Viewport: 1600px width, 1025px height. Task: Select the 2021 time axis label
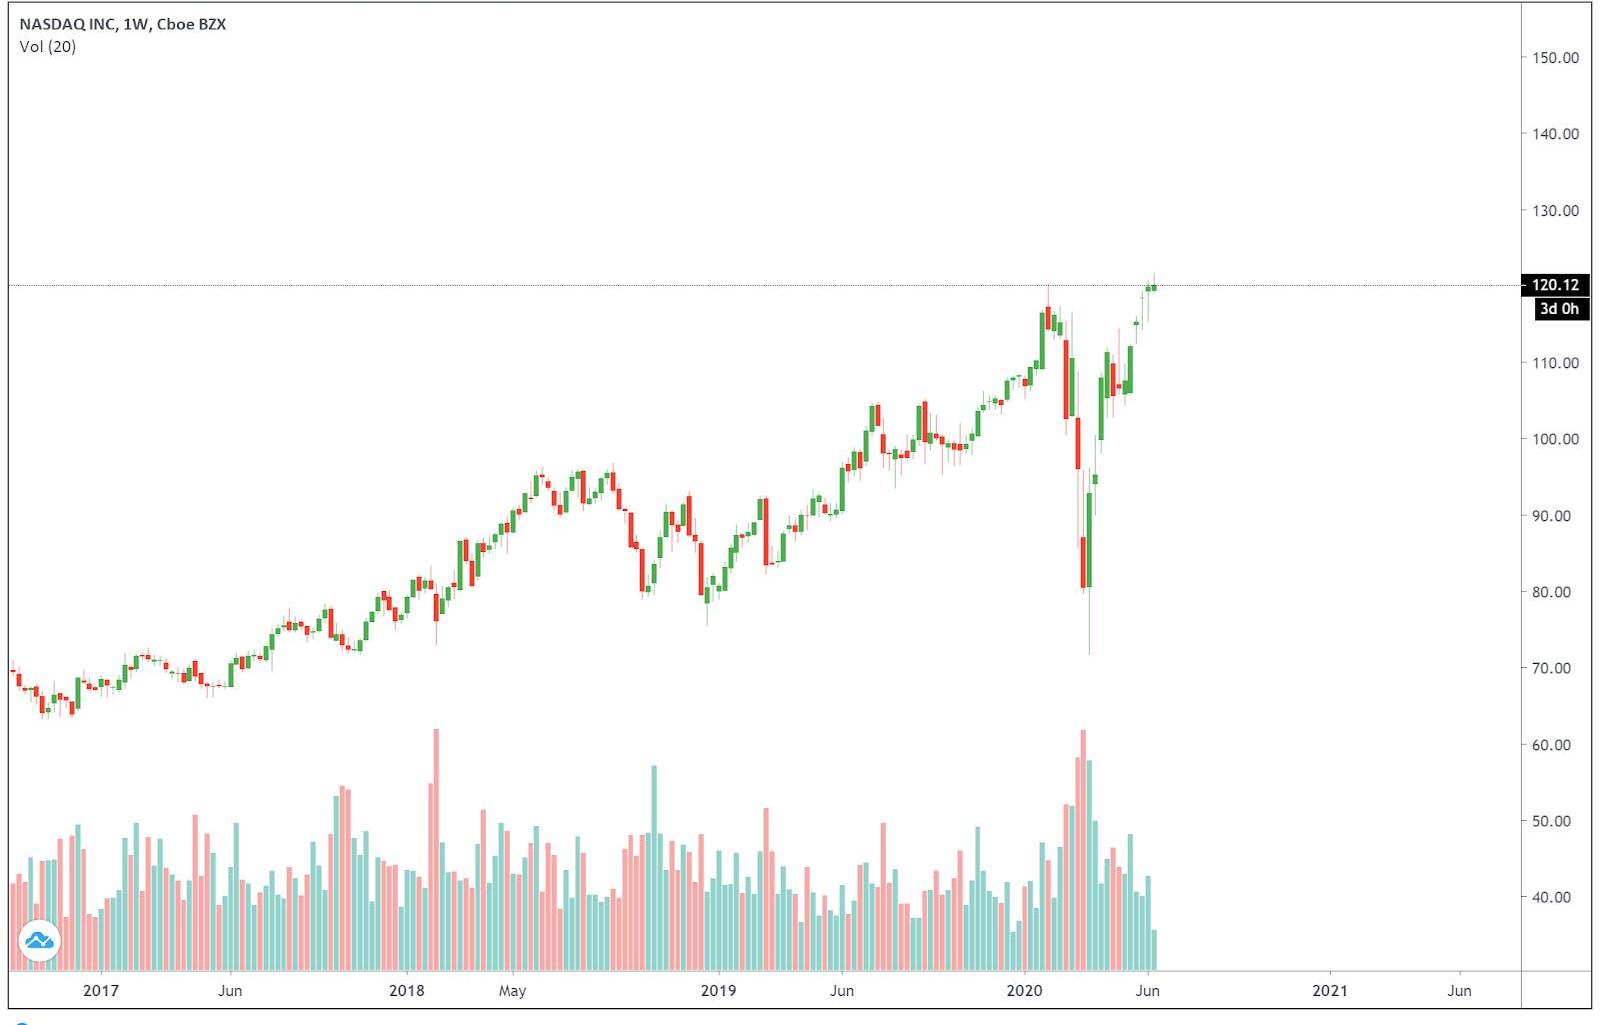(x=1330, y=991)
